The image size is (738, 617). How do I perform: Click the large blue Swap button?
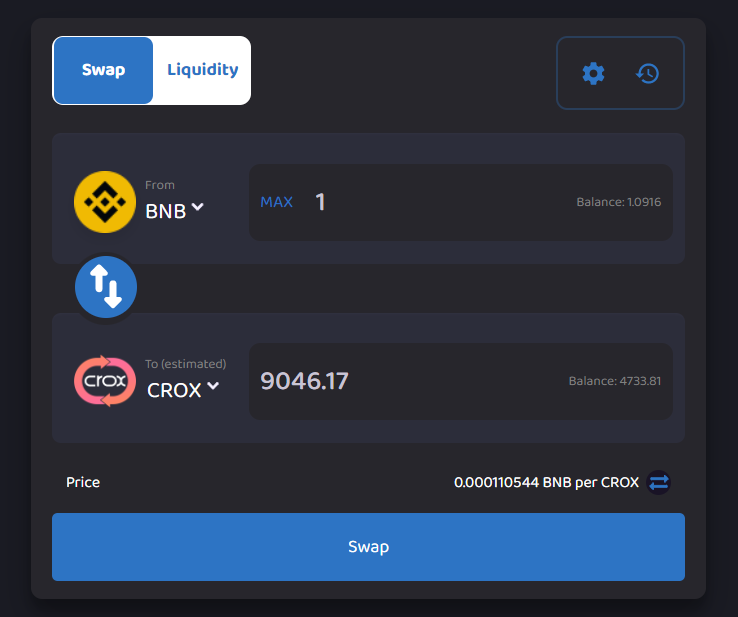(x=368, y=547)
